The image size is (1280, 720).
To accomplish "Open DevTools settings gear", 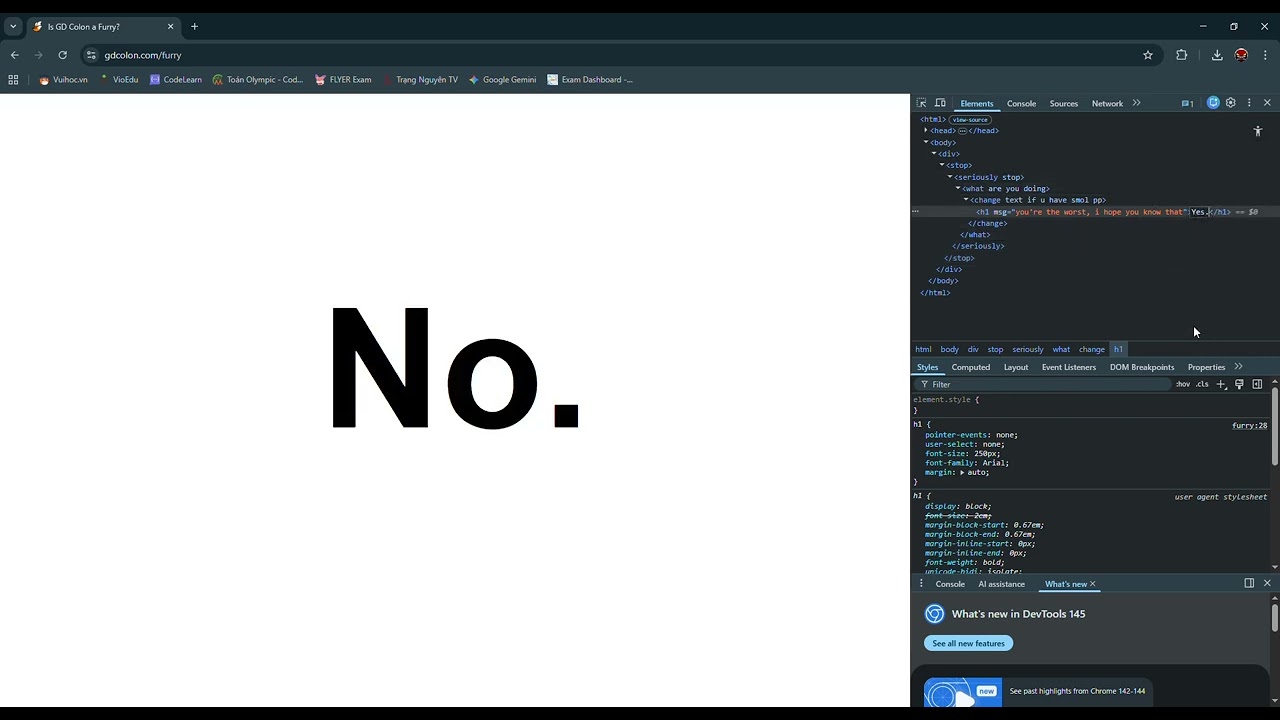I will click(1231, 103).
